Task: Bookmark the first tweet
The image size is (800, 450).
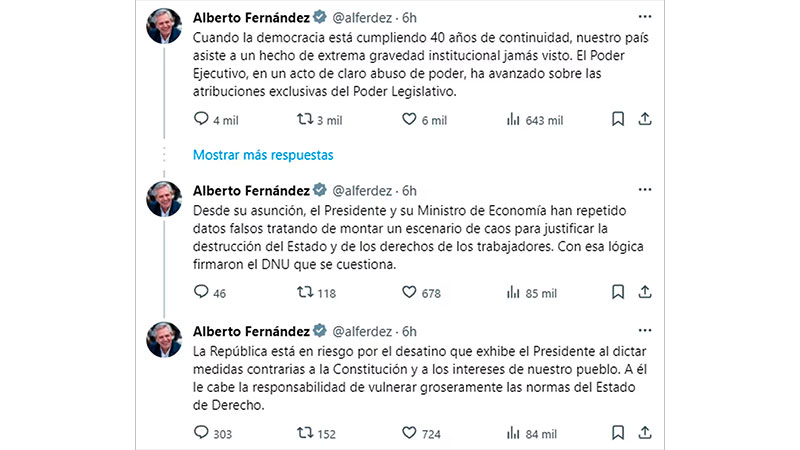Action: pyautogui.click(x=617, y=119)
